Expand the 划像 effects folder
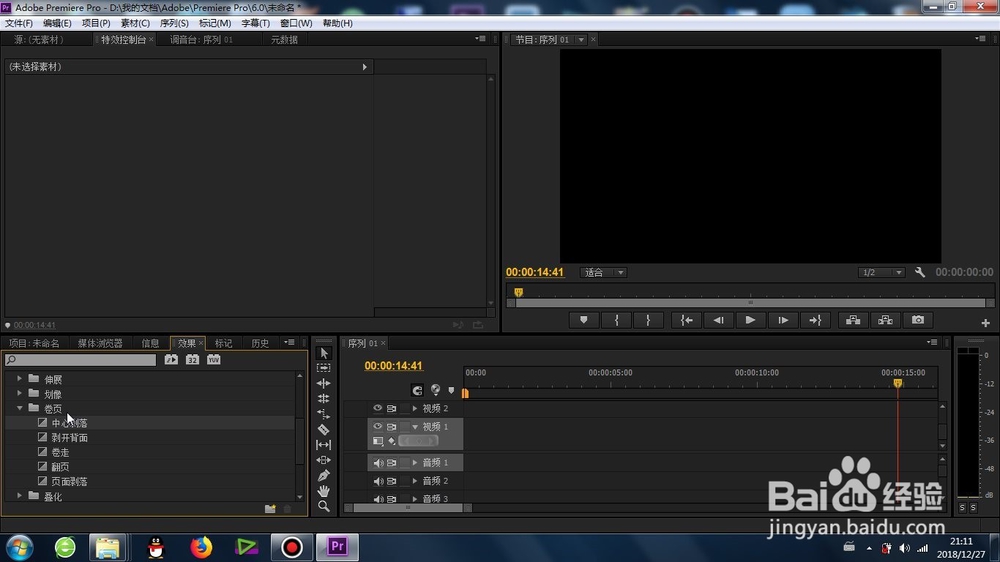Screen dimensions: 1000x562 point(19,394)
